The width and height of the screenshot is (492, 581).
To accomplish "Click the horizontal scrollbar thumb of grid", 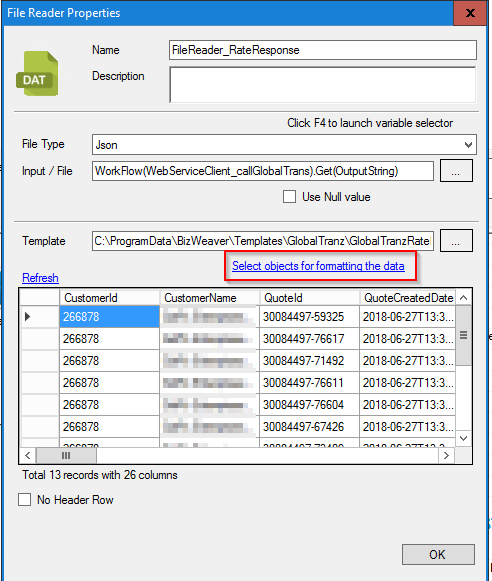I will click(x=66, y=455).
